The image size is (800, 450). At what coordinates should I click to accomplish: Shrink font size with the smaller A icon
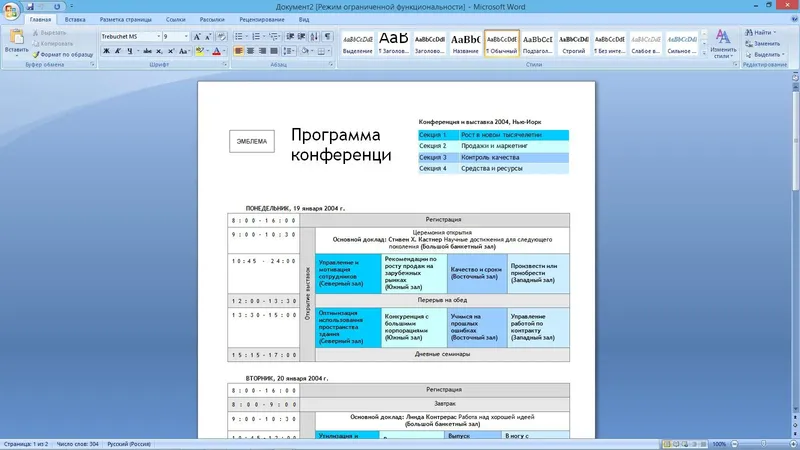coord(208,37)
